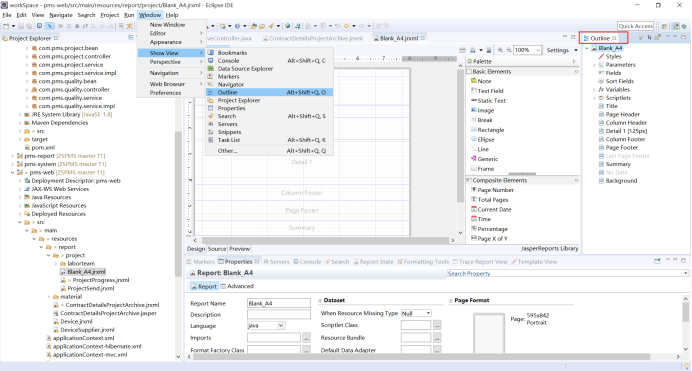Open Data Source Explorer view
This screenshot has height=371, width=692.
tap(269, 68)
